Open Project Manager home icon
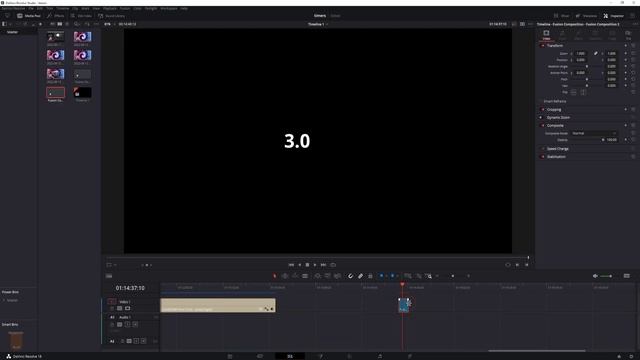This screenshot has height=360, width=640. tap(619, 356)
